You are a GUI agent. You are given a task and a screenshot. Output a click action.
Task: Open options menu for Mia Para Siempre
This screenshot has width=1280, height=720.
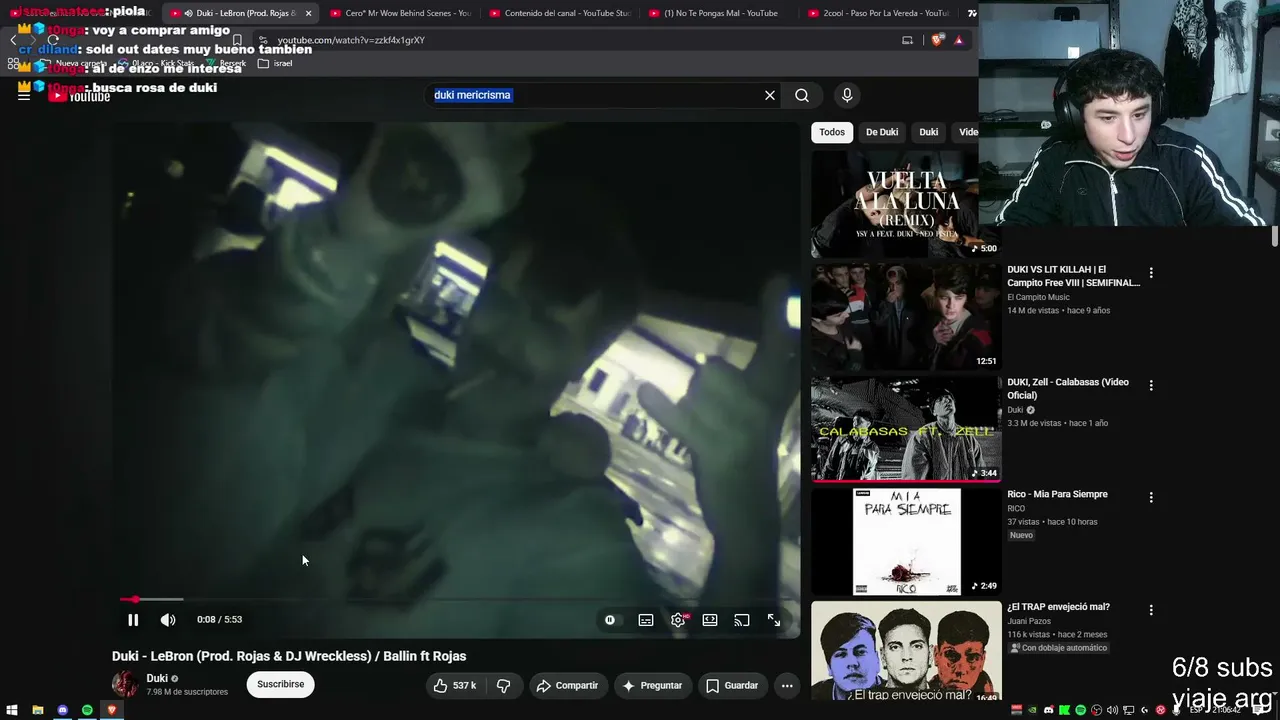(1151, 497)
